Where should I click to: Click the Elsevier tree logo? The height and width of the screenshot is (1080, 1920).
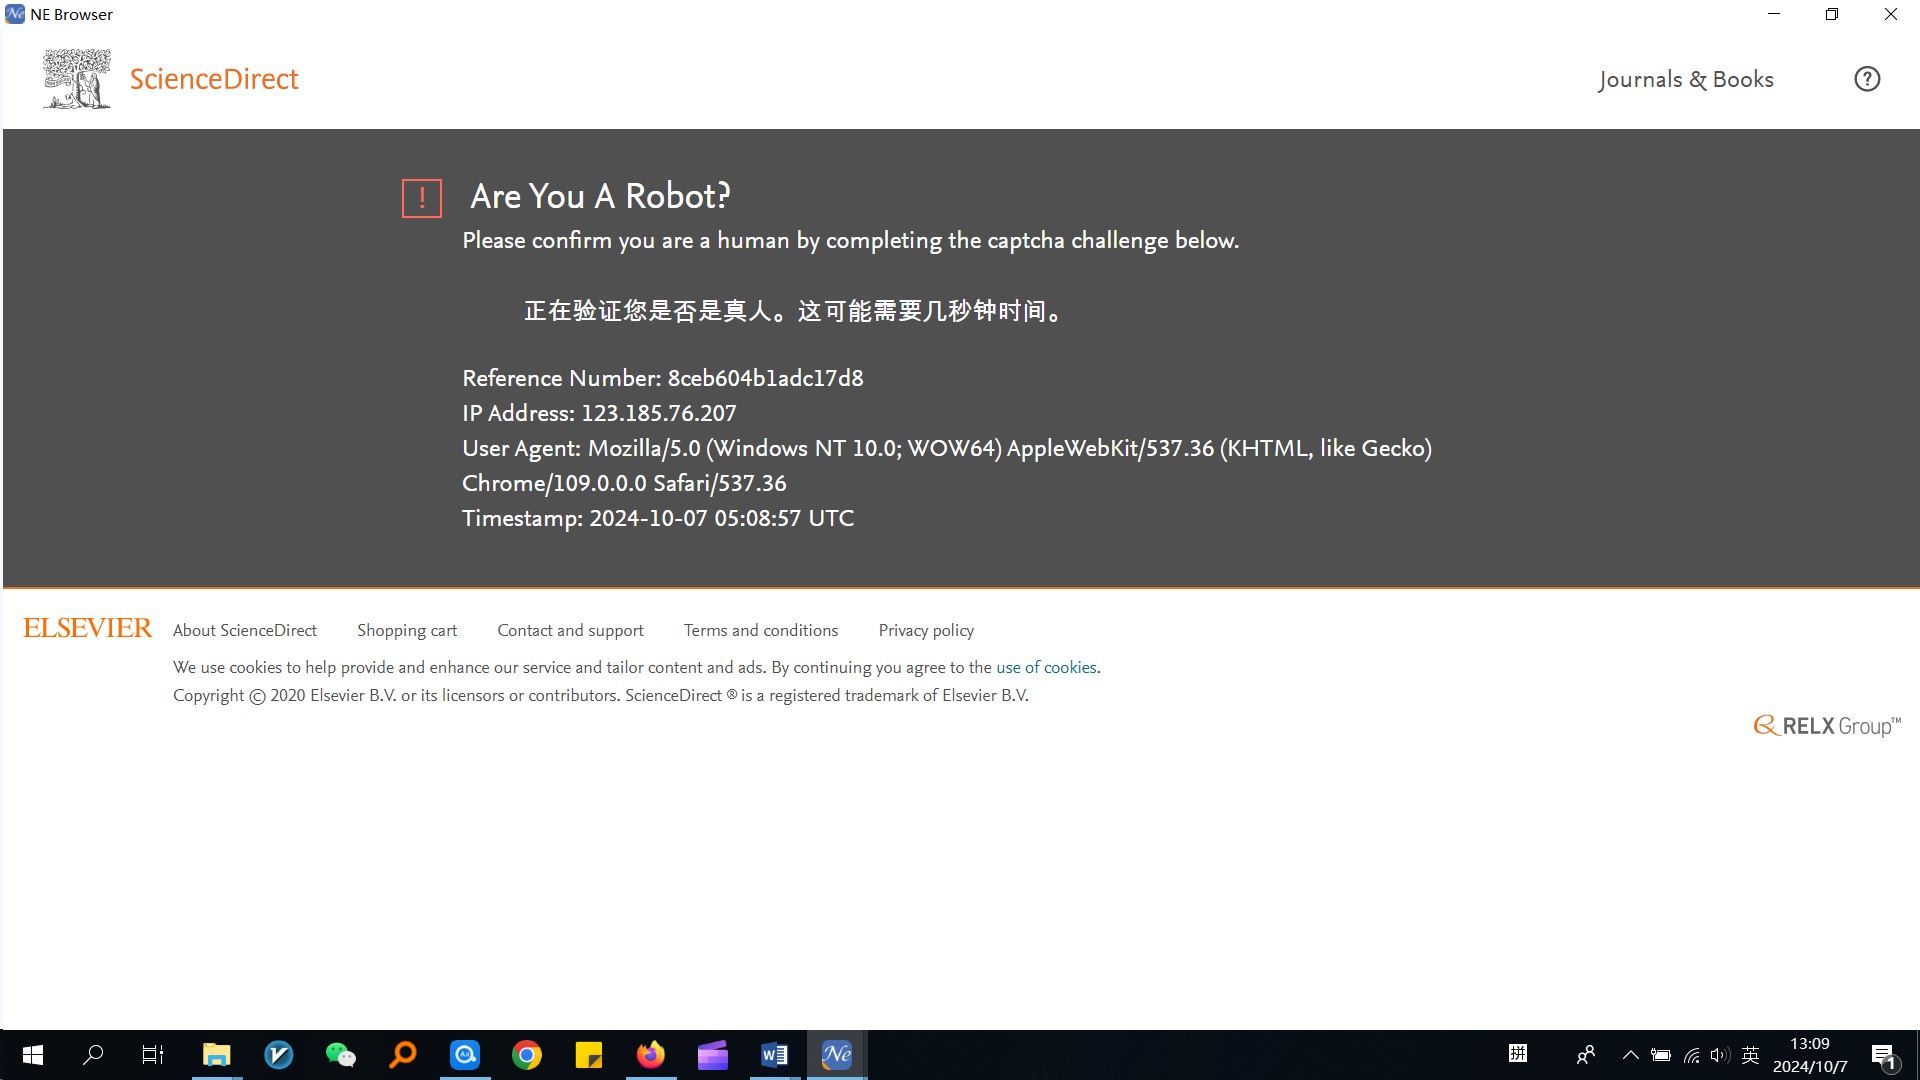click(77, 79)
